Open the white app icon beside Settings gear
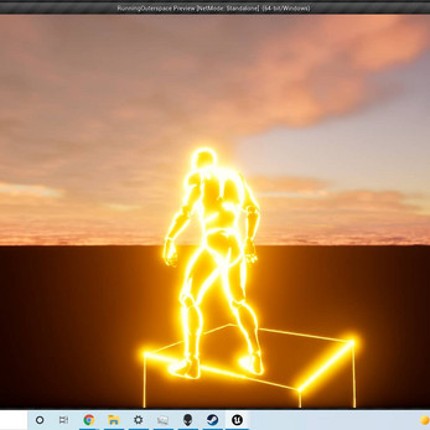Screen dimensions: 430x430 pos(163,420)
